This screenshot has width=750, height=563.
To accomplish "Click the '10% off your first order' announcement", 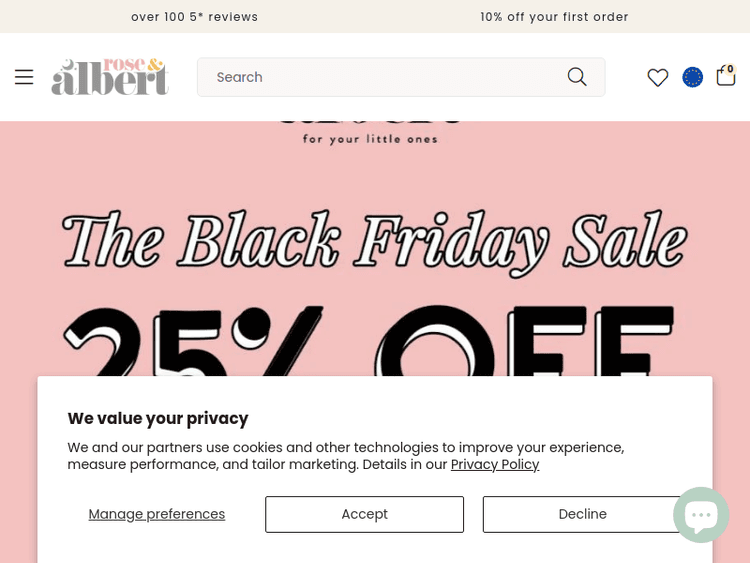I will click(554, 17).
